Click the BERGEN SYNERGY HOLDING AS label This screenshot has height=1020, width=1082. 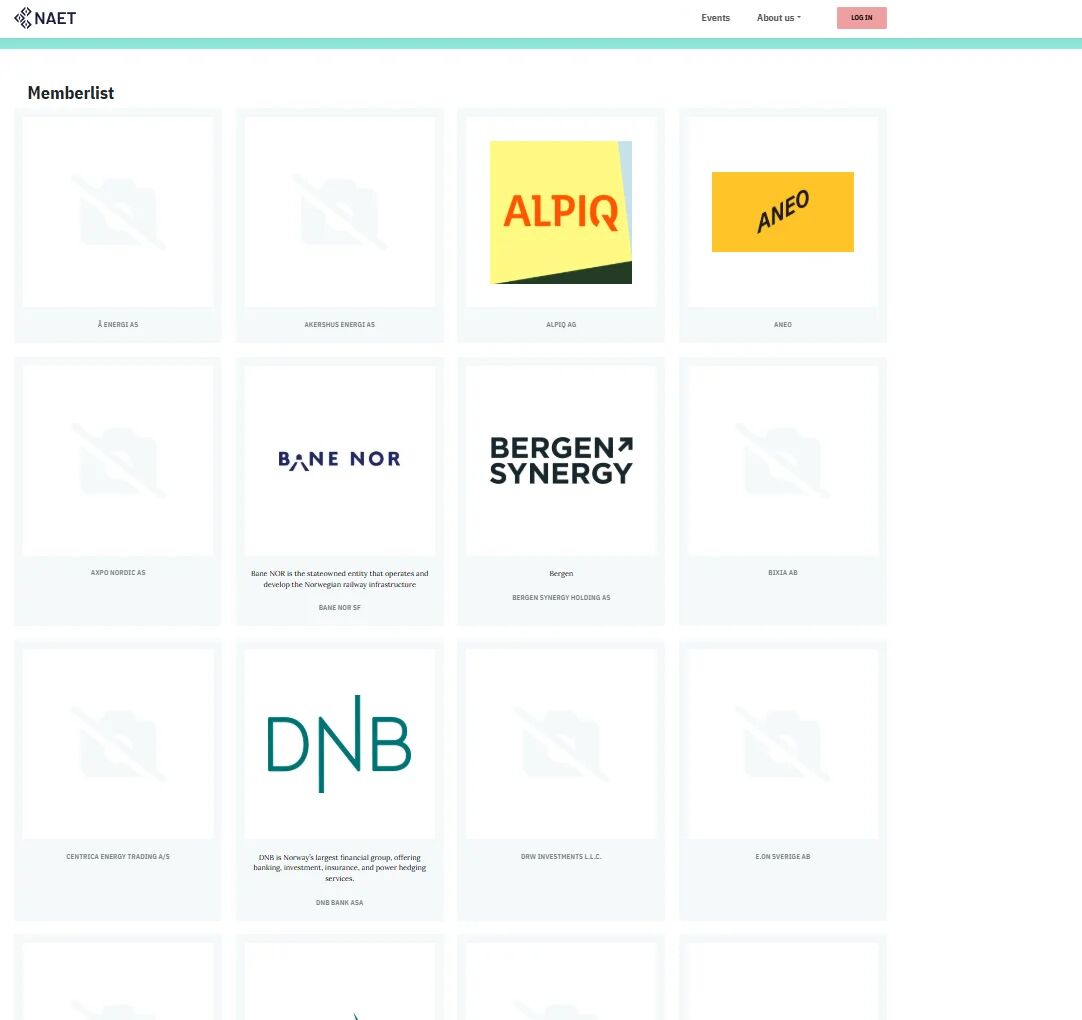[x=561, y=598]
